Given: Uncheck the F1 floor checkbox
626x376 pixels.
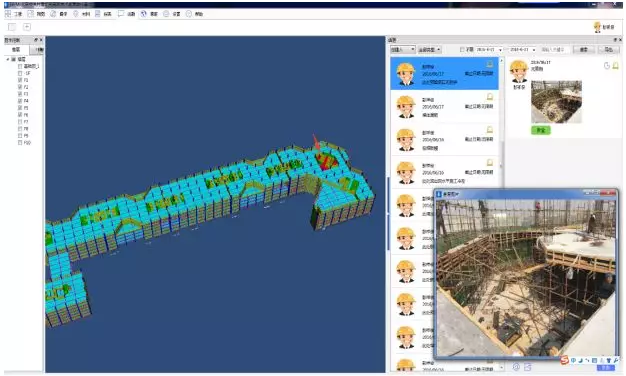Looking at the screenshot, I should [20, 80].
